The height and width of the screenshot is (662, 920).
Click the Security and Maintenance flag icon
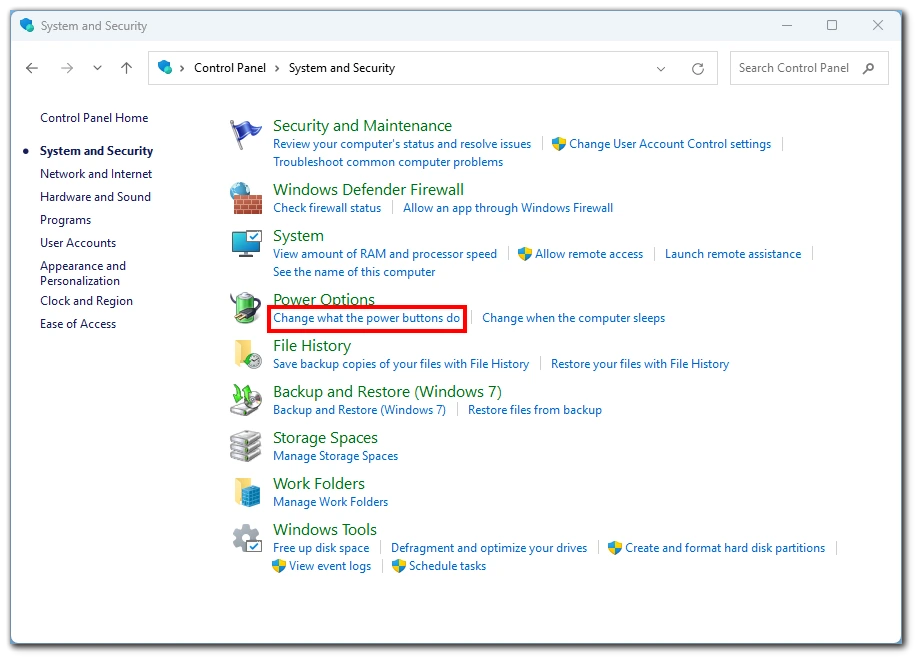(245, 134)
